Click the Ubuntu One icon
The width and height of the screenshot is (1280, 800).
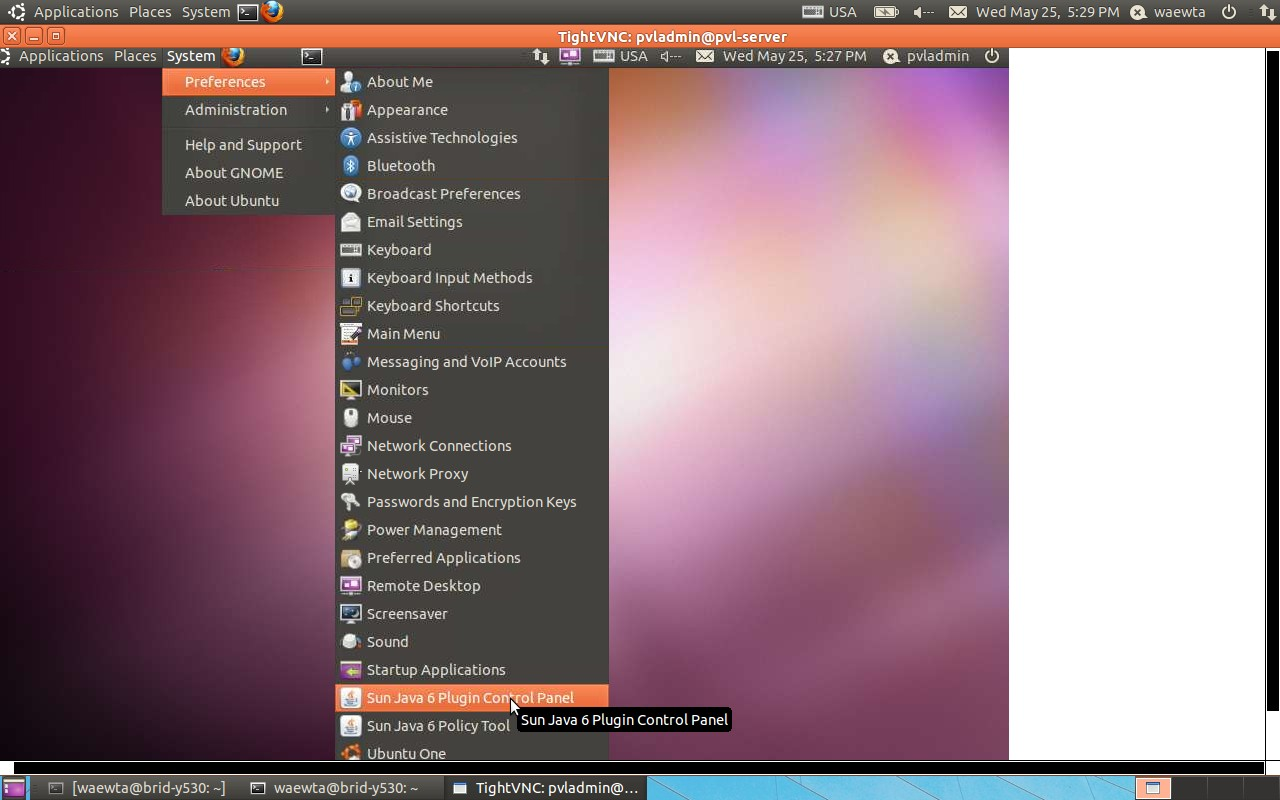(x=350, y=753)
